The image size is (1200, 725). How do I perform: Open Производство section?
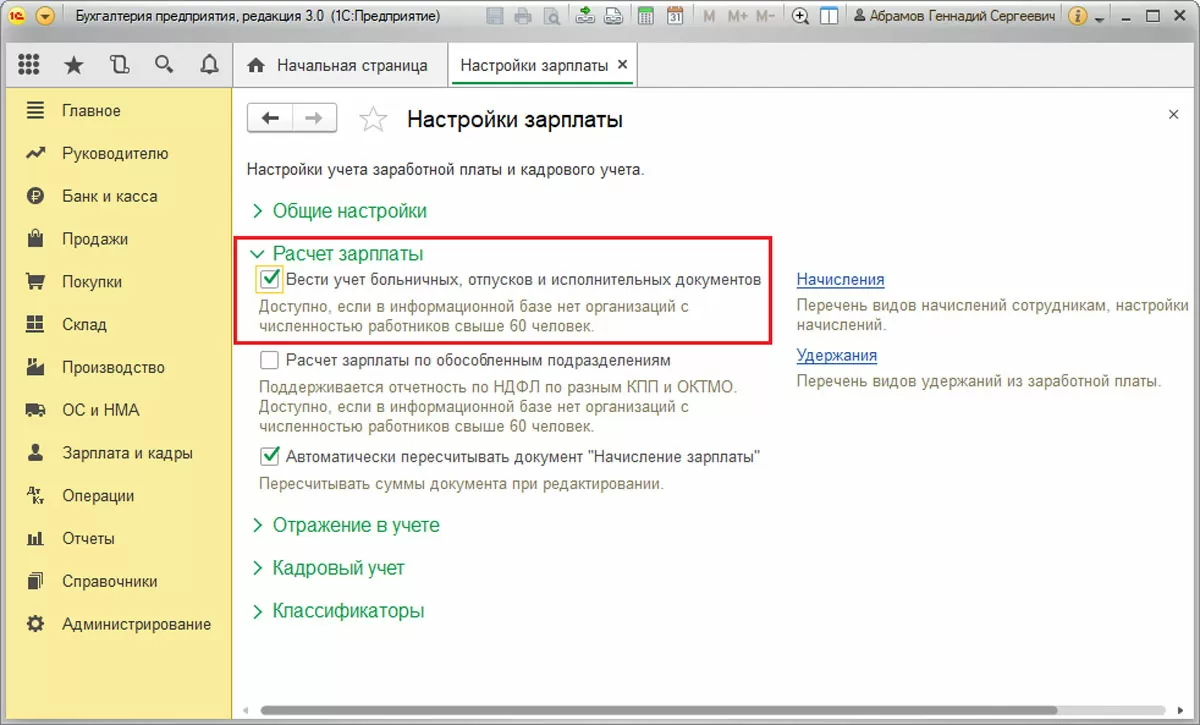tap(113, 368)
